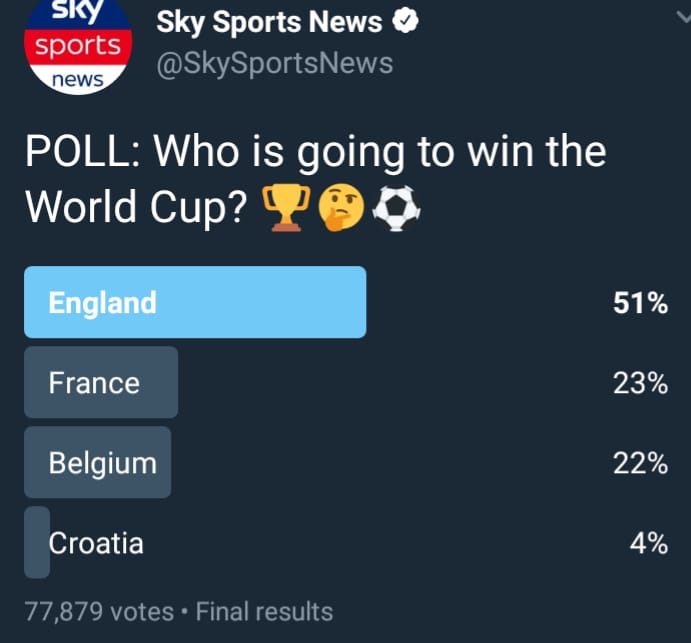Open the Sky Sports News profile avatar
The image size is (691, 643).
pyautogui.click(x=78, y=44)
